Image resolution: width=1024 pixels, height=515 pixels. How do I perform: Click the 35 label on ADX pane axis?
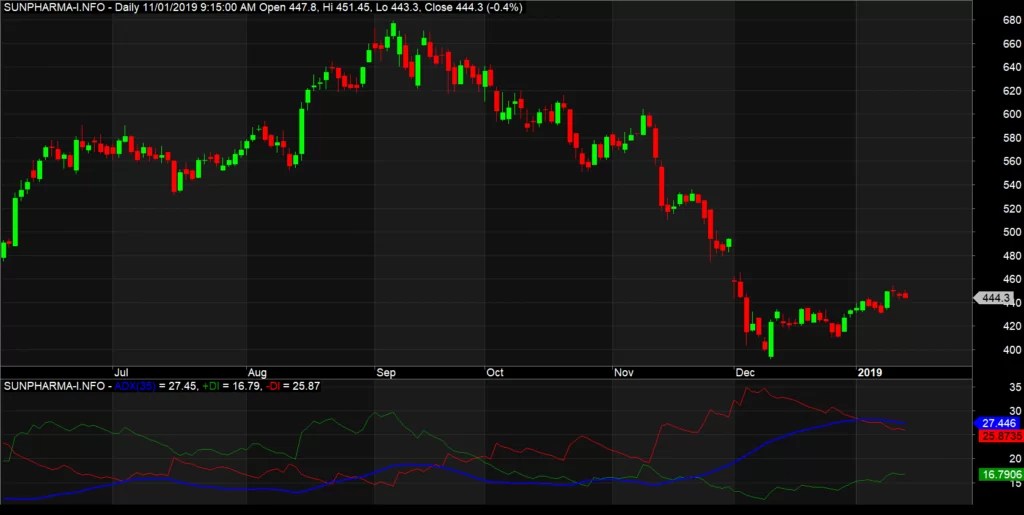pyautogui.click(x=1016, y=387)
